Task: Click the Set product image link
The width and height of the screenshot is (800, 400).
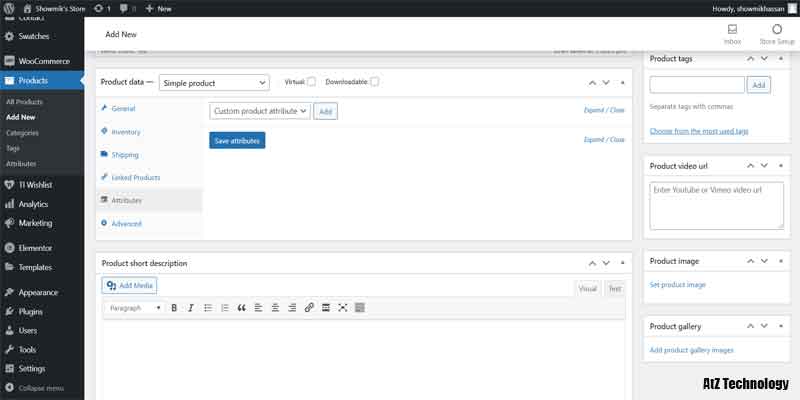Action: click(x=677, y=285)
